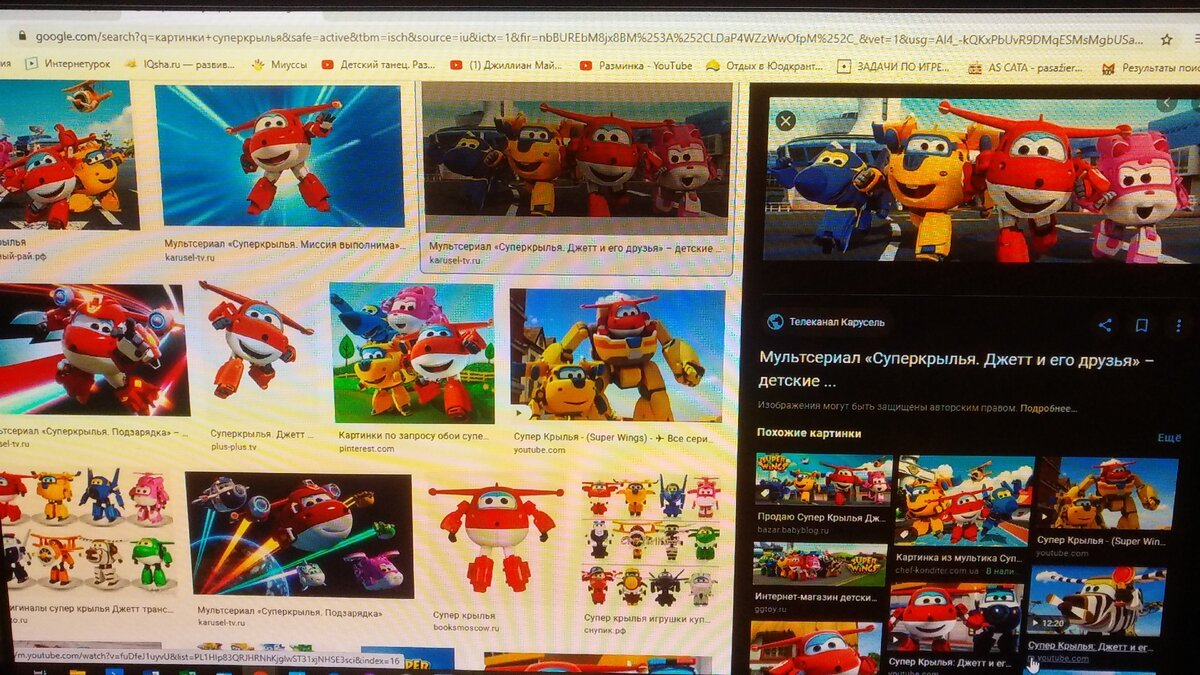Open the Разминка - YouTube bookmark
Image resolution: width=1200 pixels, height=675 pixels.
point(637,65)
